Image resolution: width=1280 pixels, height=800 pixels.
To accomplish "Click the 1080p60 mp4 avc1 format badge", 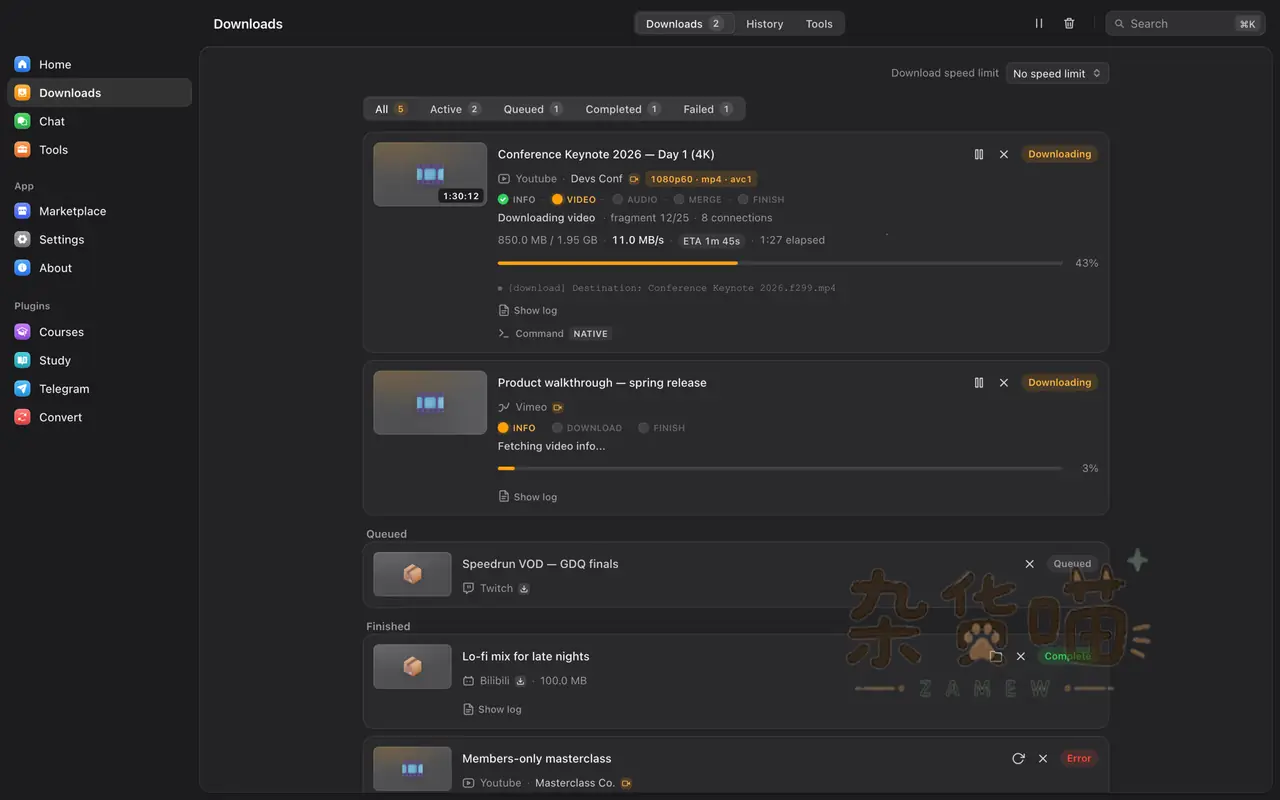I will 702,179.
